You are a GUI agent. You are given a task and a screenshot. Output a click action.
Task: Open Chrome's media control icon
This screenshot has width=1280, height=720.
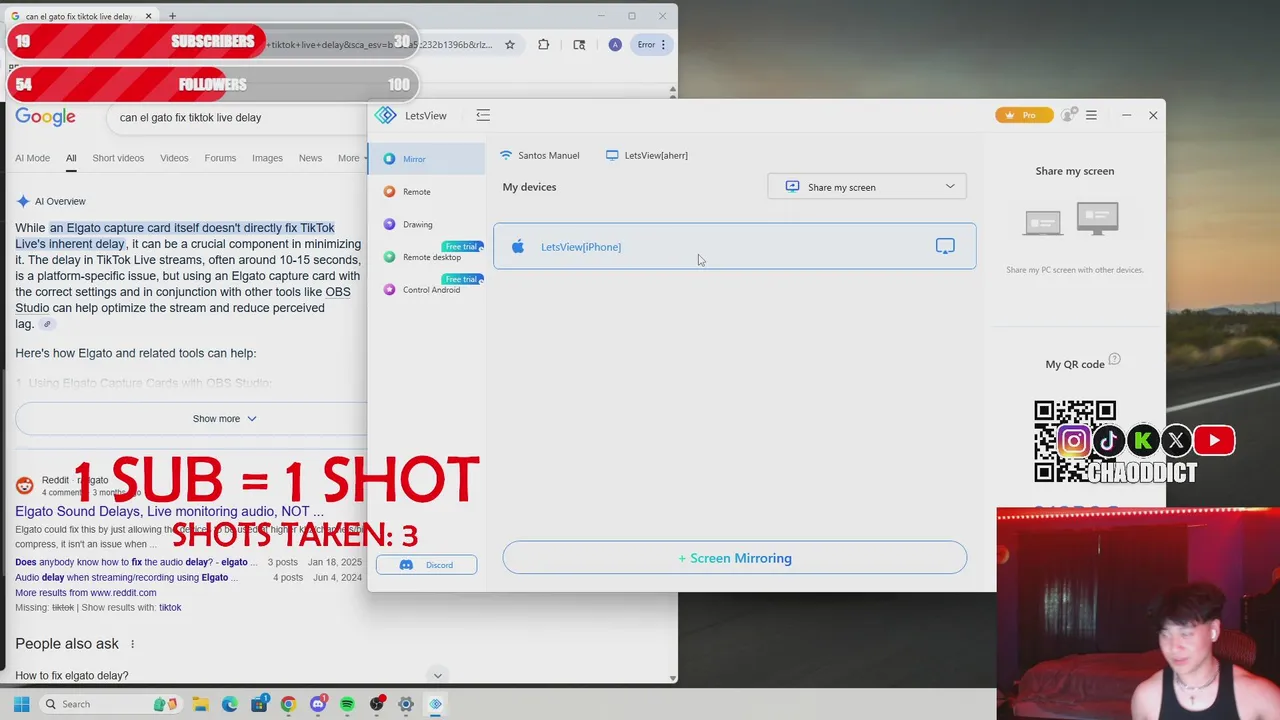579,45
